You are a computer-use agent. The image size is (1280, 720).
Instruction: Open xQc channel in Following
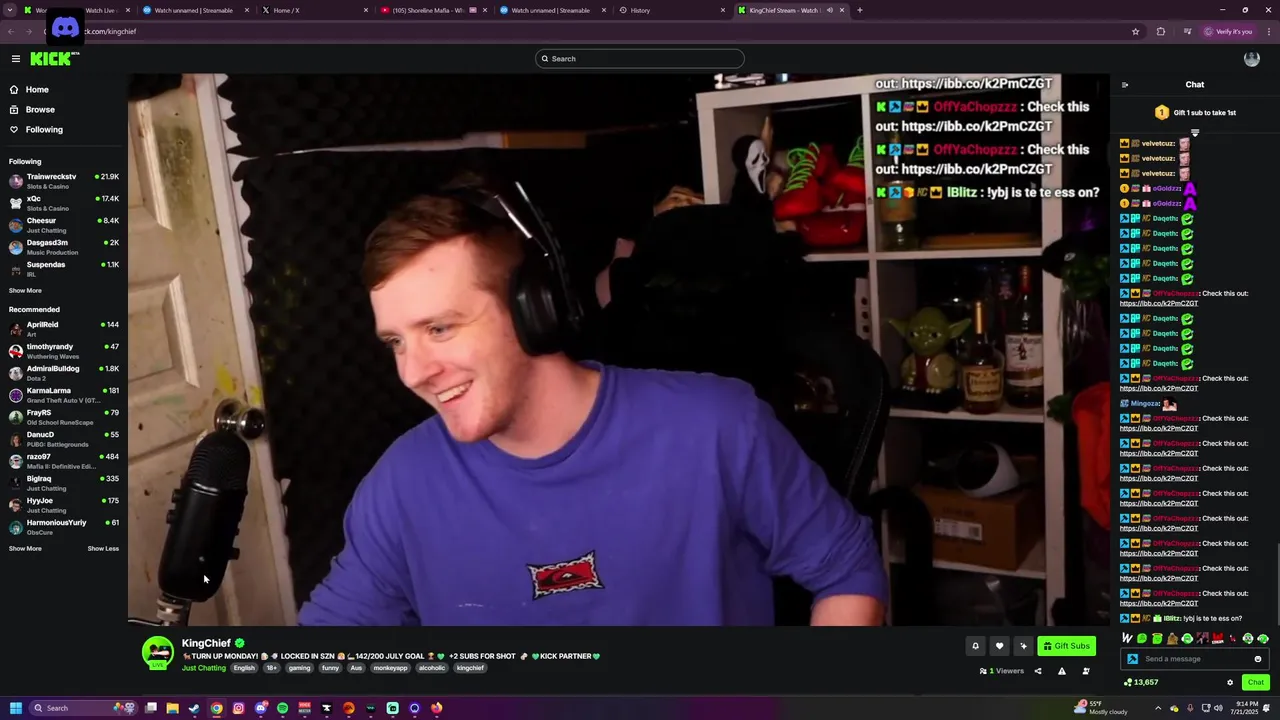64,203
